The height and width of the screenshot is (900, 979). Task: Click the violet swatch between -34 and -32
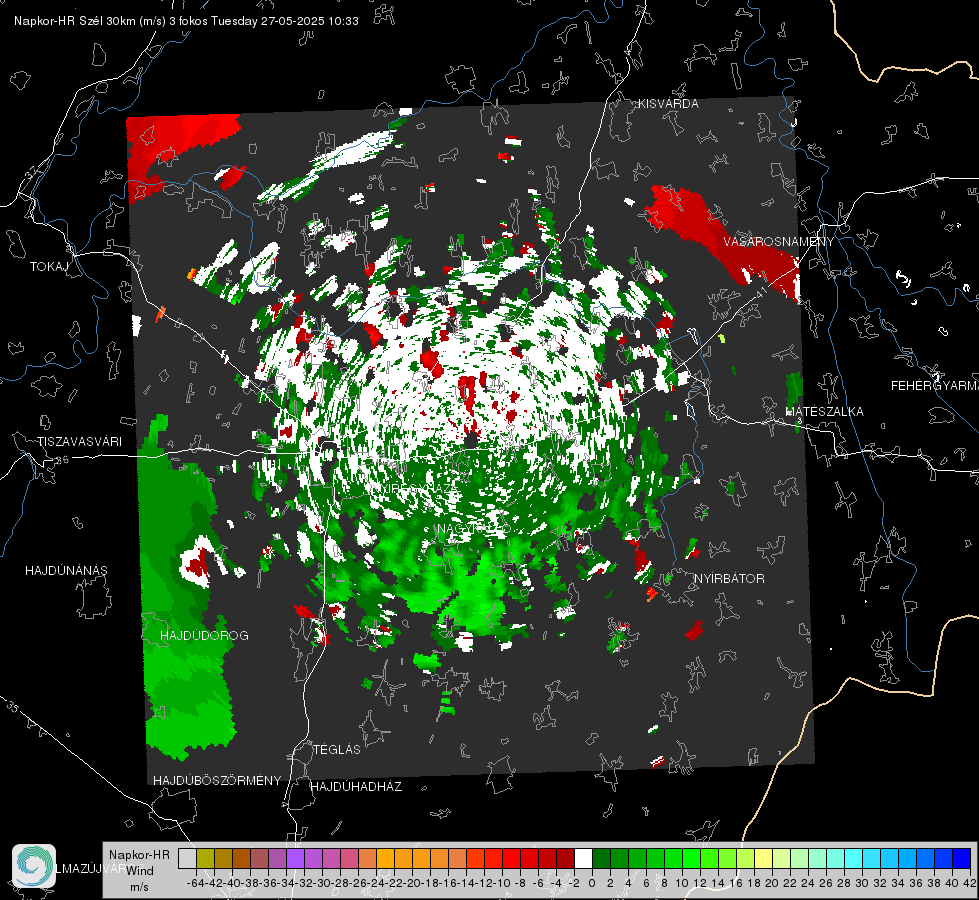click(295, 858)
